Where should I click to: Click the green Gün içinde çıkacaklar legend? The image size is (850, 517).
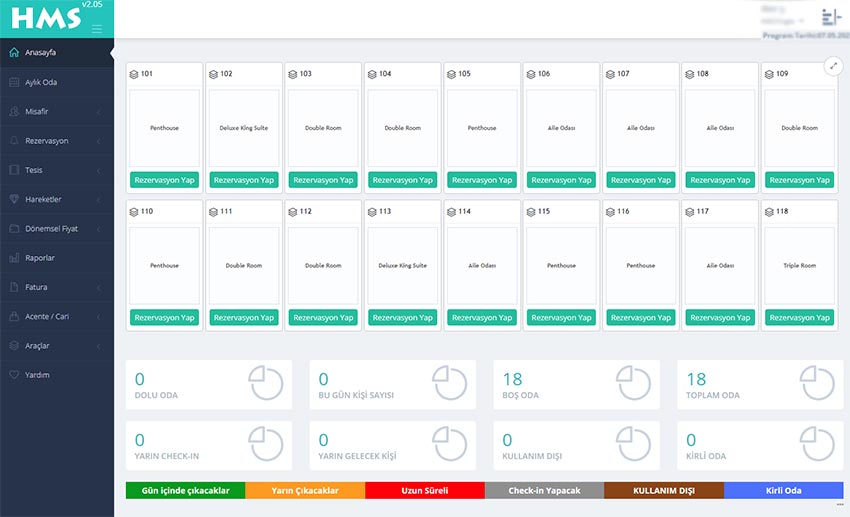[185, 490]
